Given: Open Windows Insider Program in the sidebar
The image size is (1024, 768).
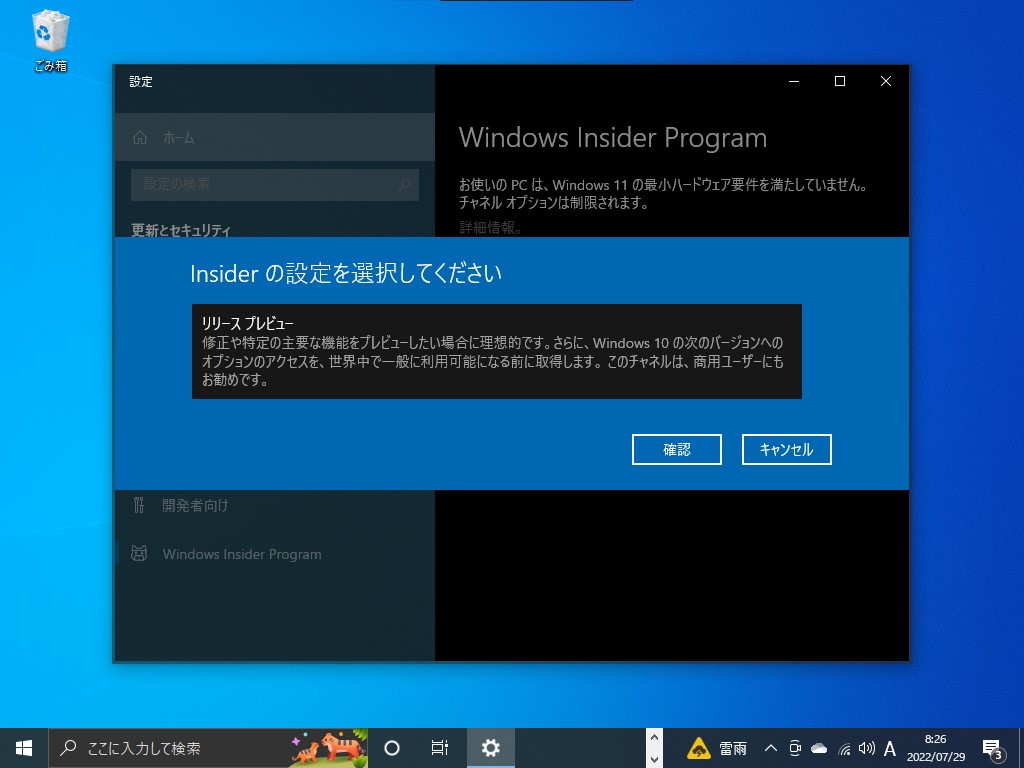Looking at the screenshot, I should pos(241,554).
